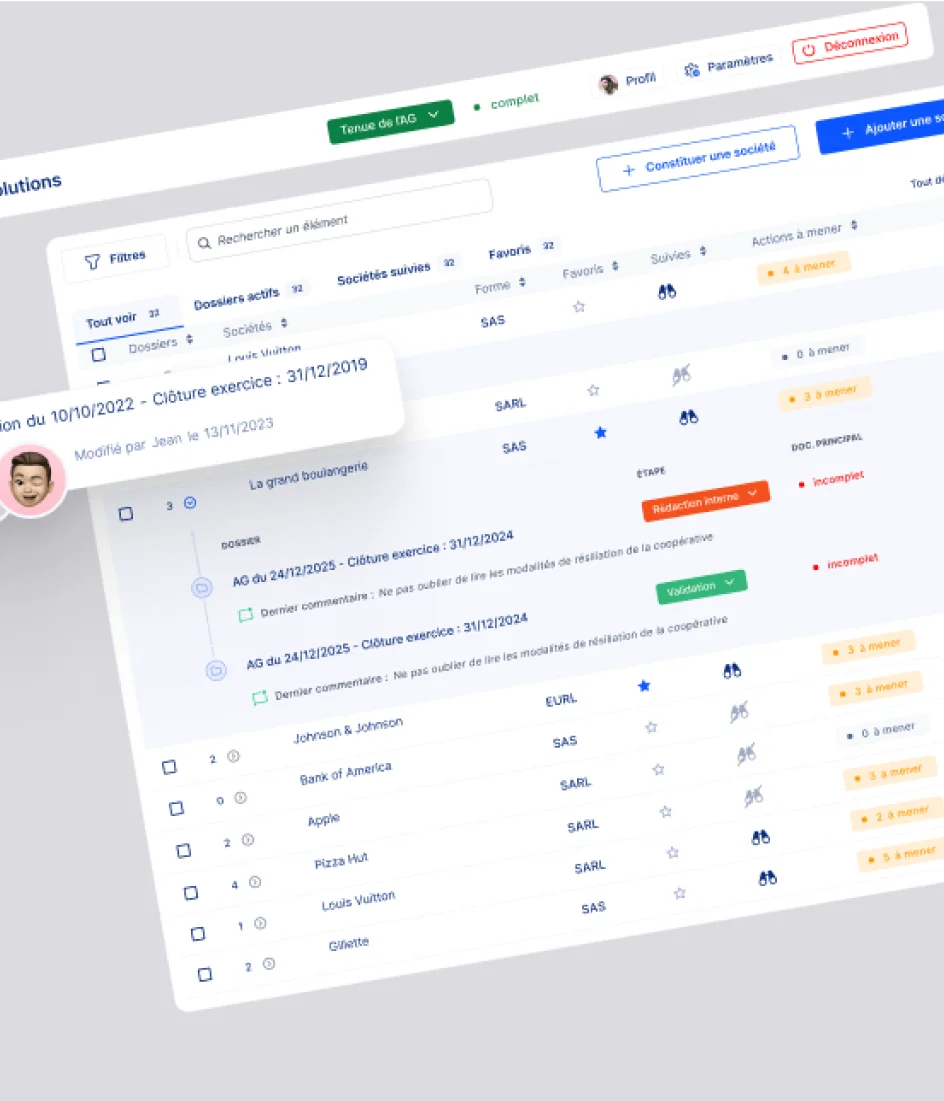
Task: Click binoculars in the Gillette row
Action: [768, 878]
